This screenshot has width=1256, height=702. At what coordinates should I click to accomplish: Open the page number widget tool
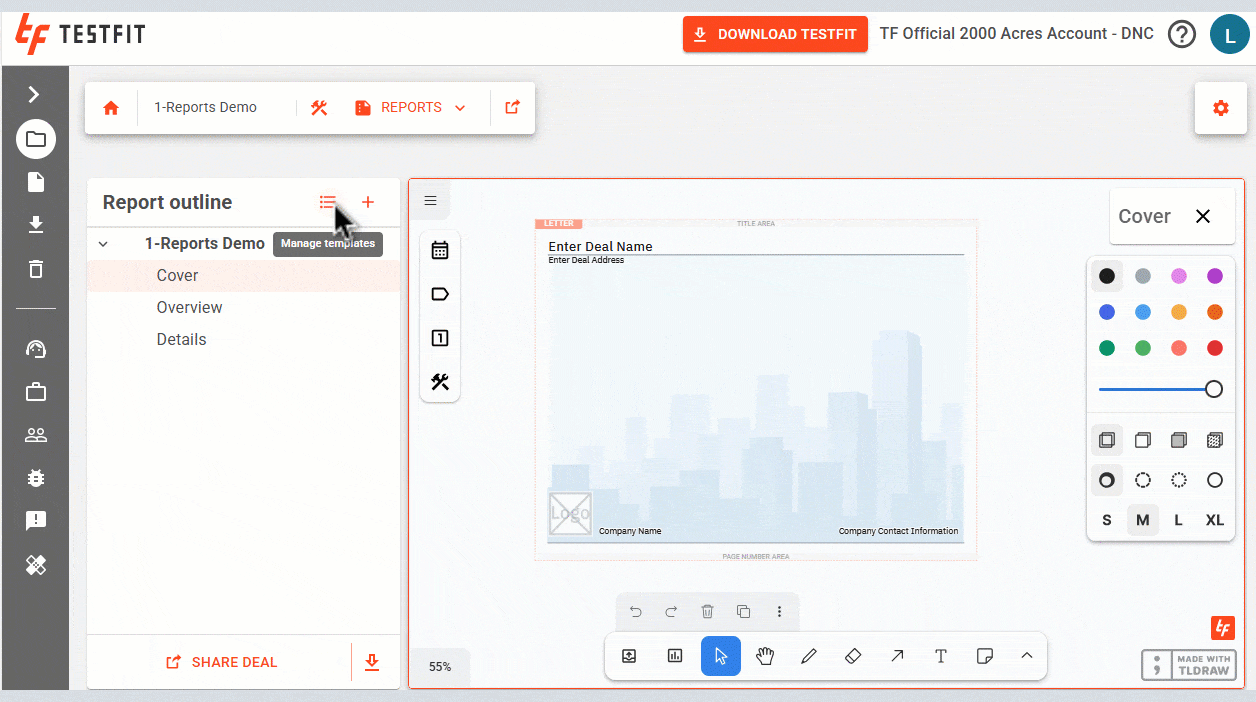pos(439,338)
